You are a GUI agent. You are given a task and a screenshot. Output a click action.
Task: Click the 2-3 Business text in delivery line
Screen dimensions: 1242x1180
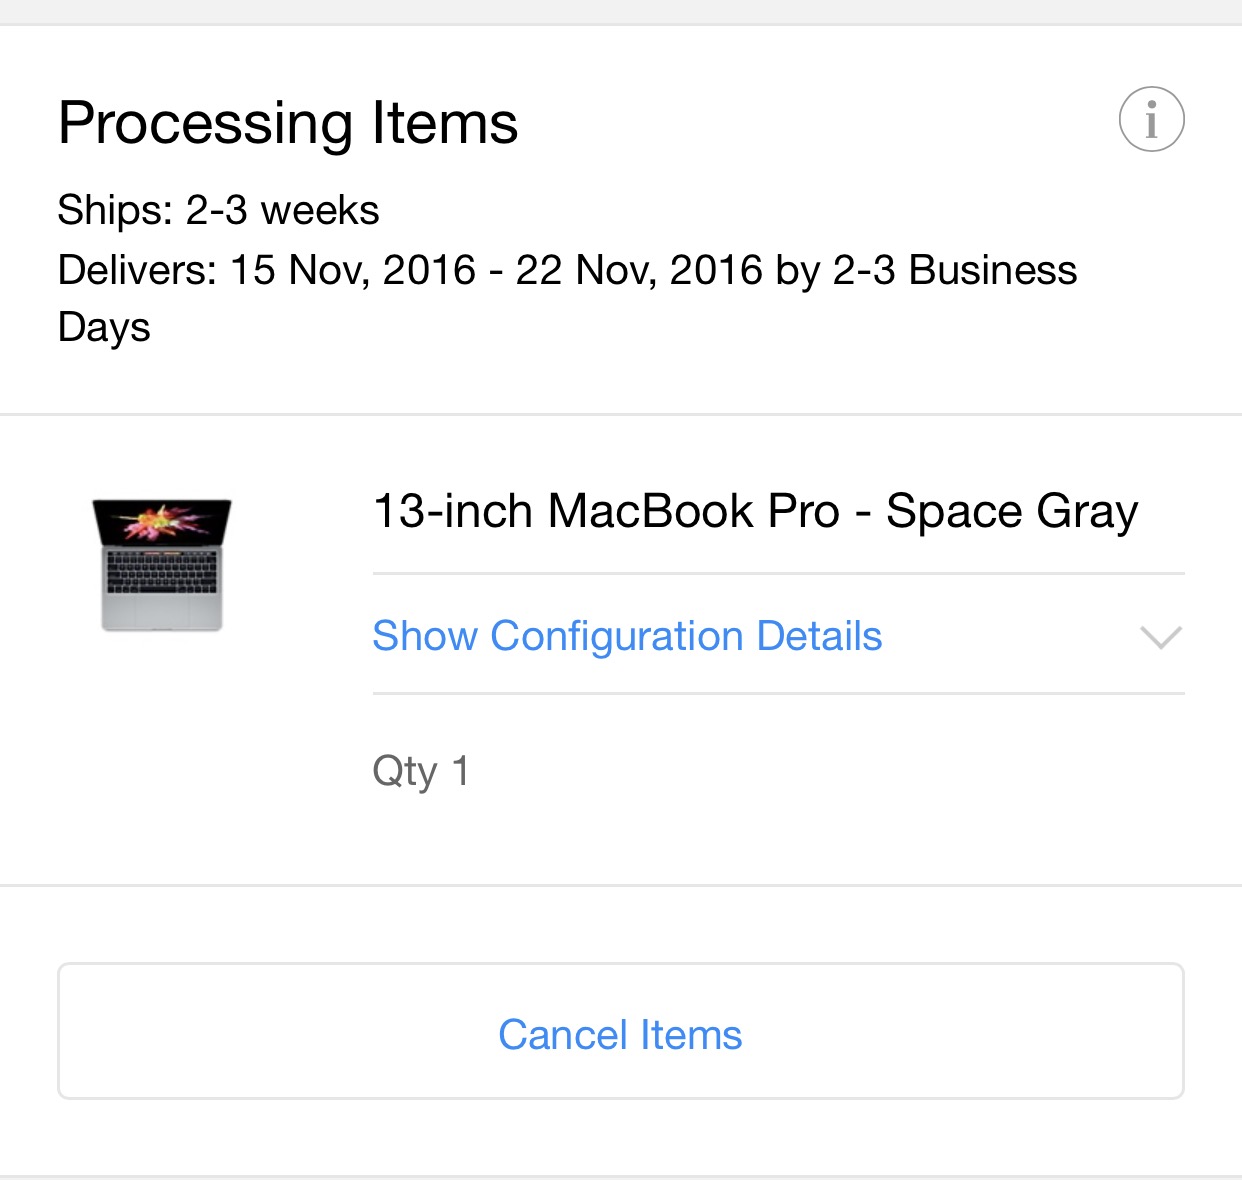coord(955,270)
